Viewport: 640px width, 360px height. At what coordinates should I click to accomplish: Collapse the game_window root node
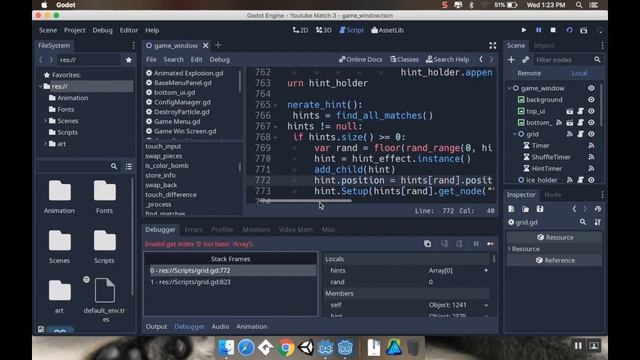[509, 88]
